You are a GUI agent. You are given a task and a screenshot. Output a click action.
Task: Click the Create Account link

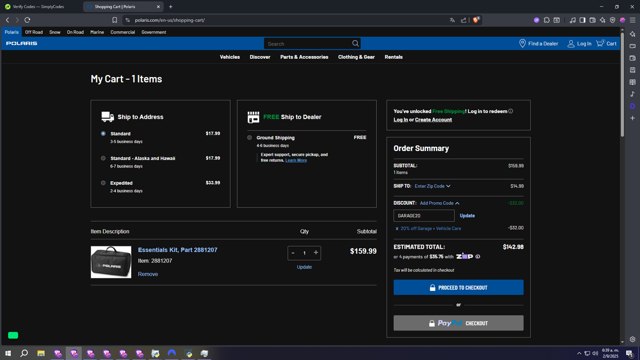coord(433,120)
